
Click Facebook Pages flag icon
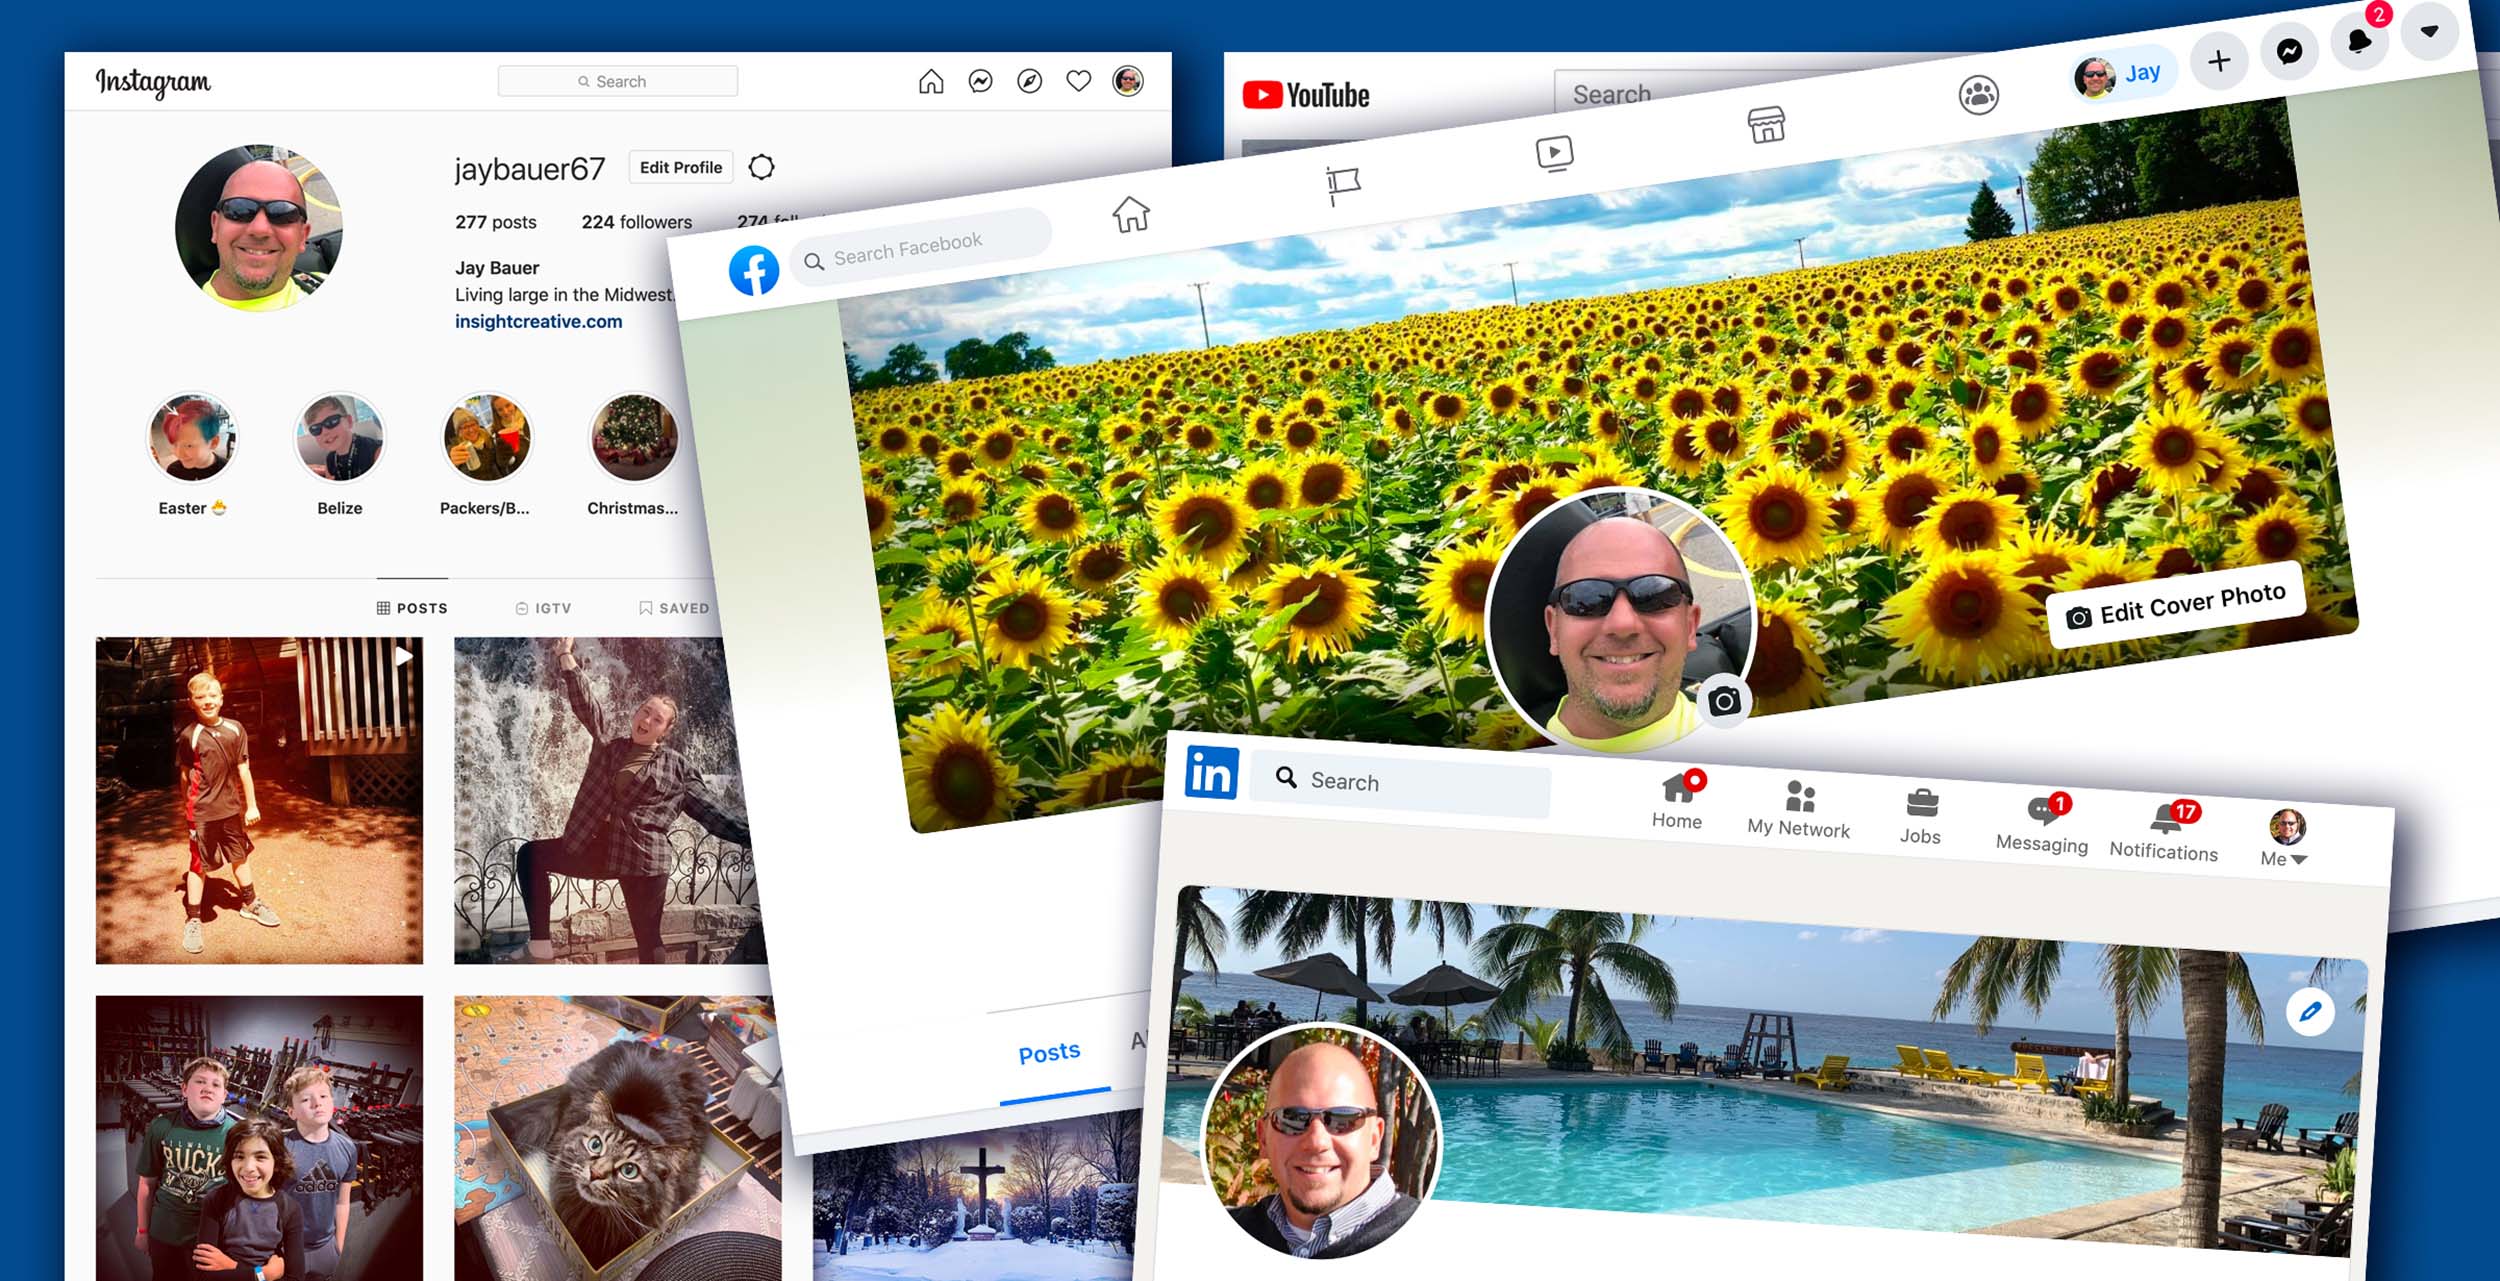1342,184
